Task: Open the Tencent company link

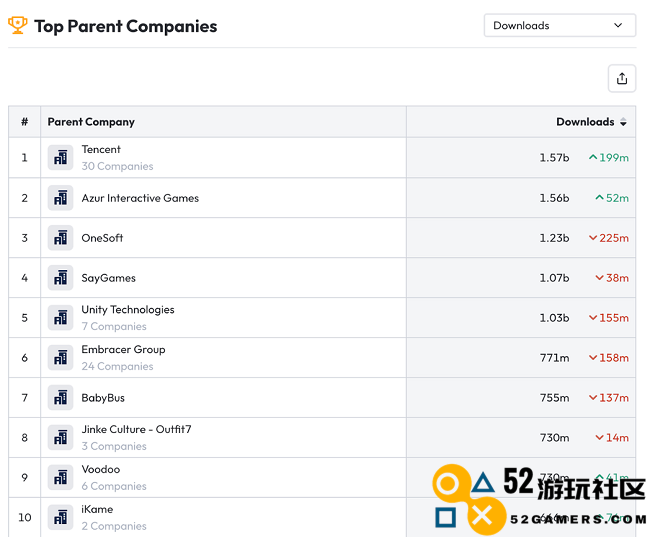Action: pos(101,150)
